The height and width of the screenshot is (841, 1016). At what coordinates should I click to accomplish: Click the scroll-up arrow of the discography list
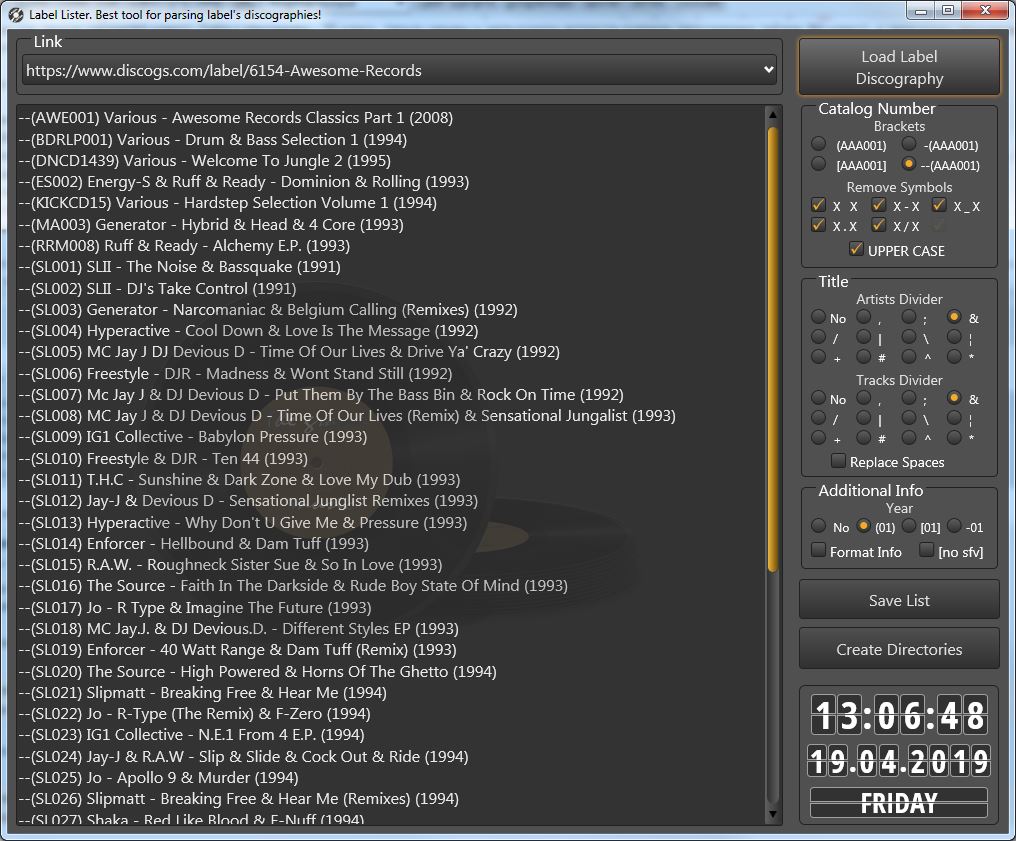(772, 115)
